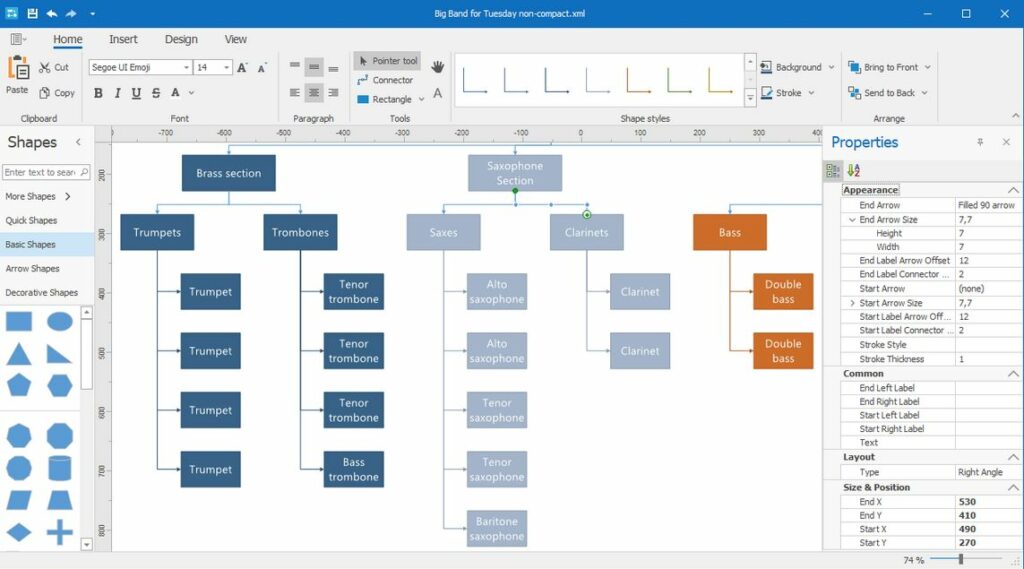
Task: Decrease font size with smaller A icon
Action: click(x=262, y=68)
